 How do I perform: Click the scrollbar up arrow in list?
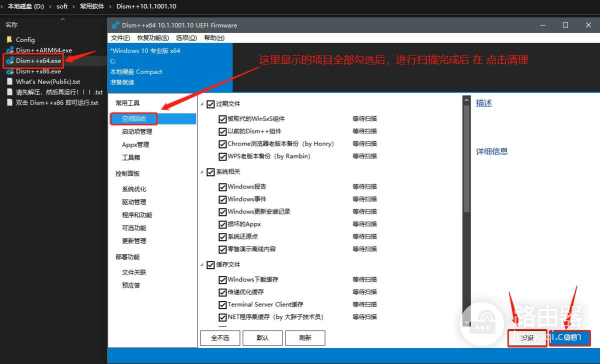(466, 100)
